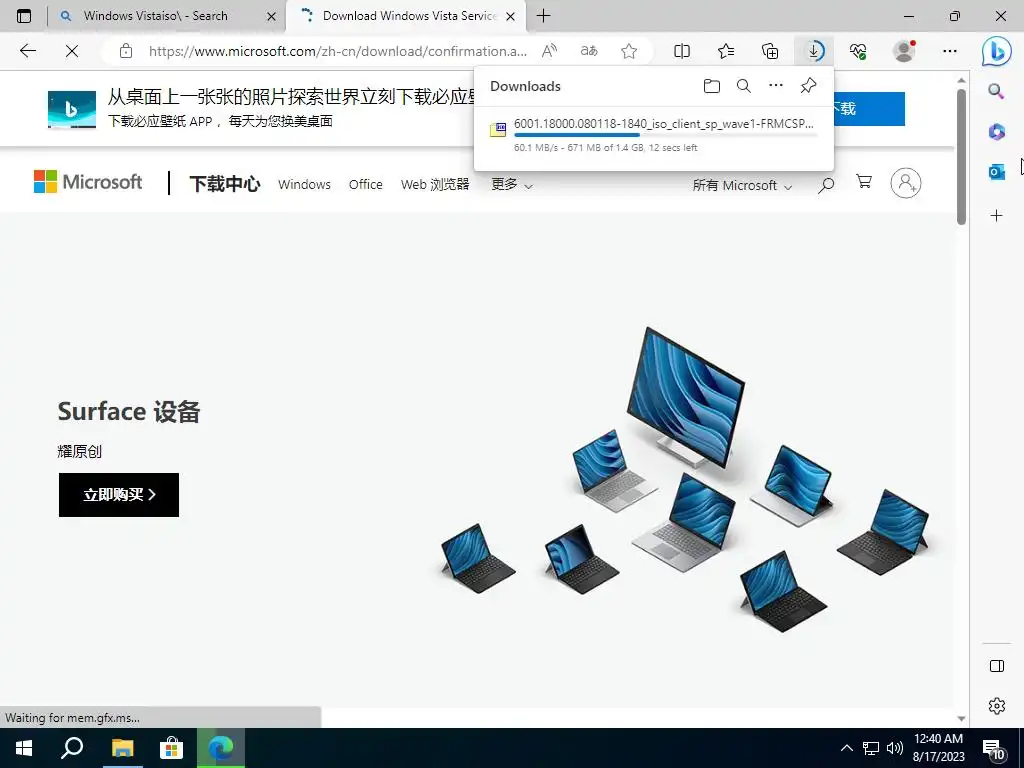Click the Bing wallpaper banner image
Image resolution: width=1024 pixels, height=768 pixels.
(72, 109)
